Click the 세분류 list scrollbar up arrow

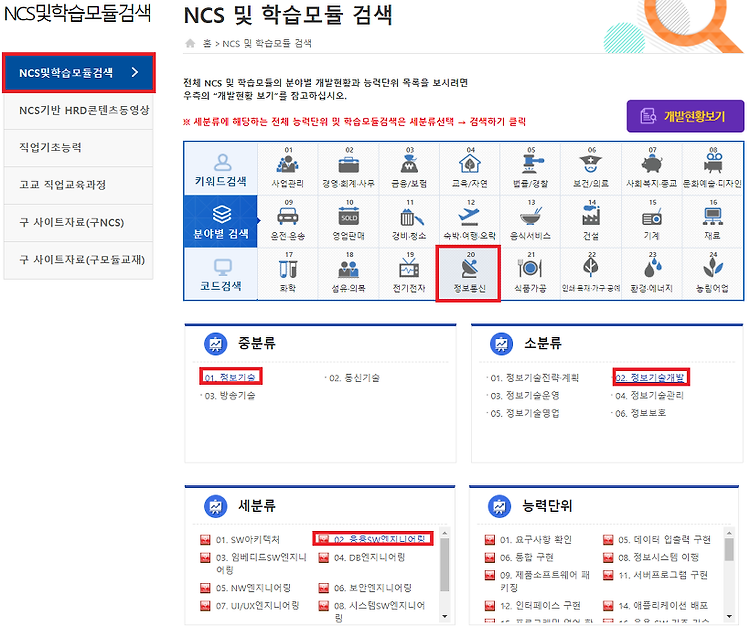coord(445,533)
